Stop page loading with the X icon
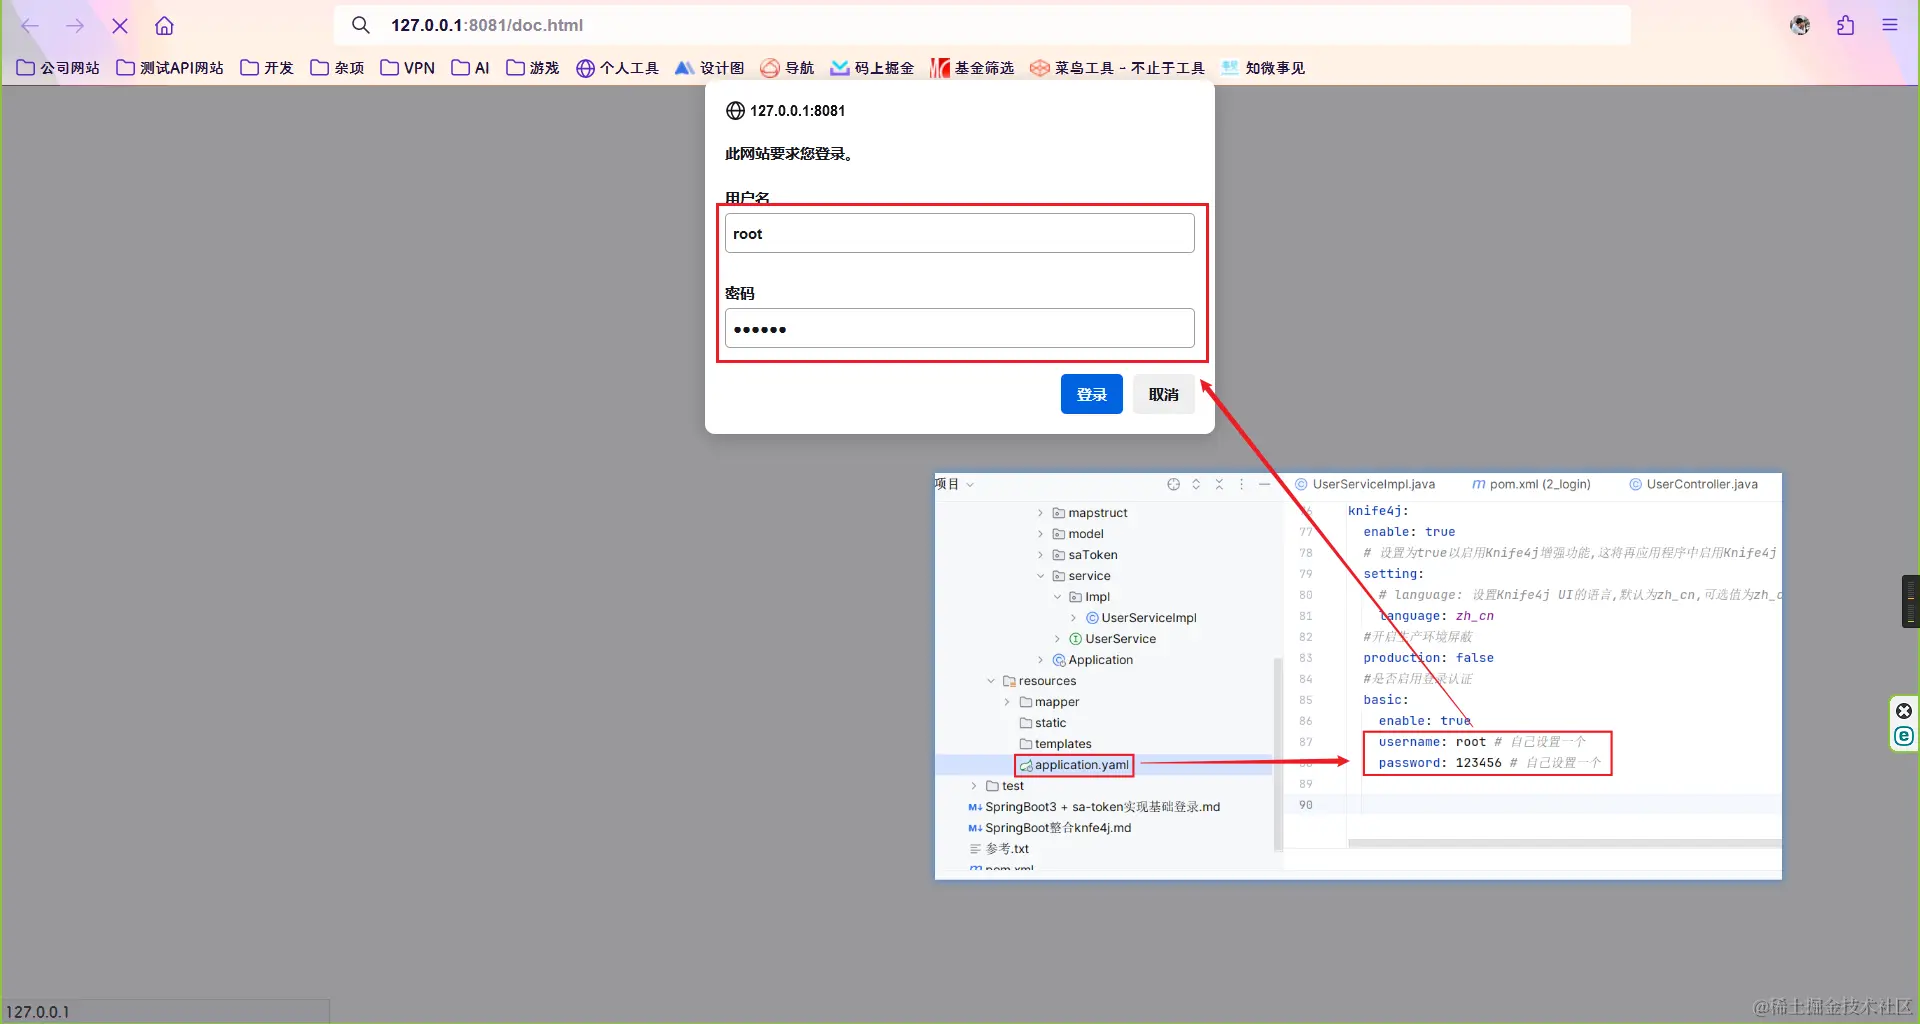 pyautogui.click(x=120, y=26)
